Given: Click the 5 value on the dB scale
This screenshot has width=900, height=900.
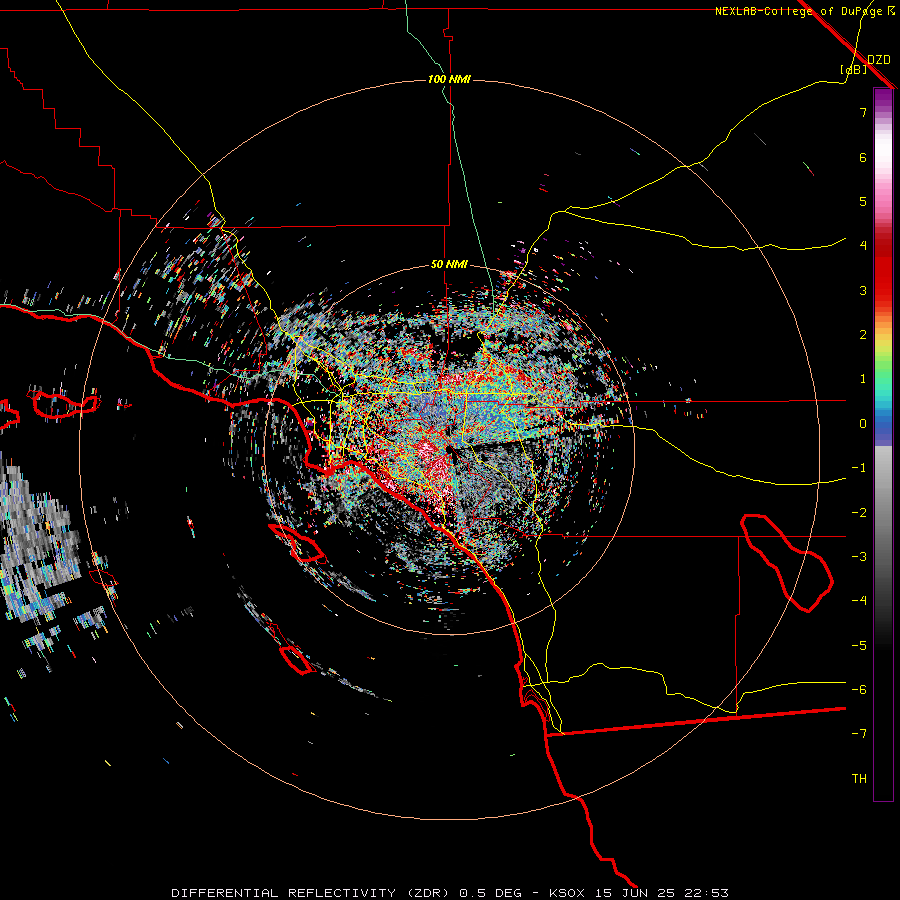Looking at the screenshot, I should (863, 201).
